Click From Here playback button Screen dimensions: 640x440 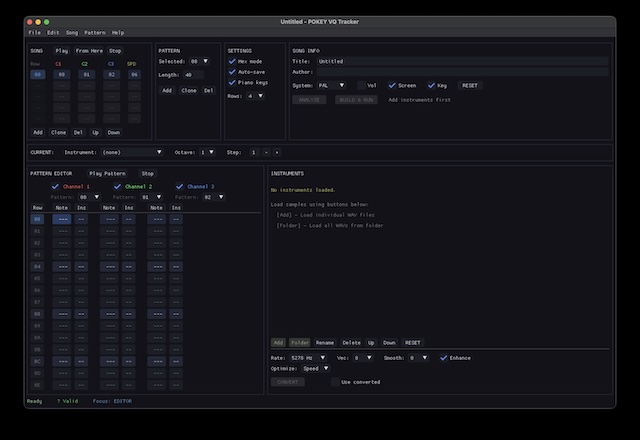(89, 50)
